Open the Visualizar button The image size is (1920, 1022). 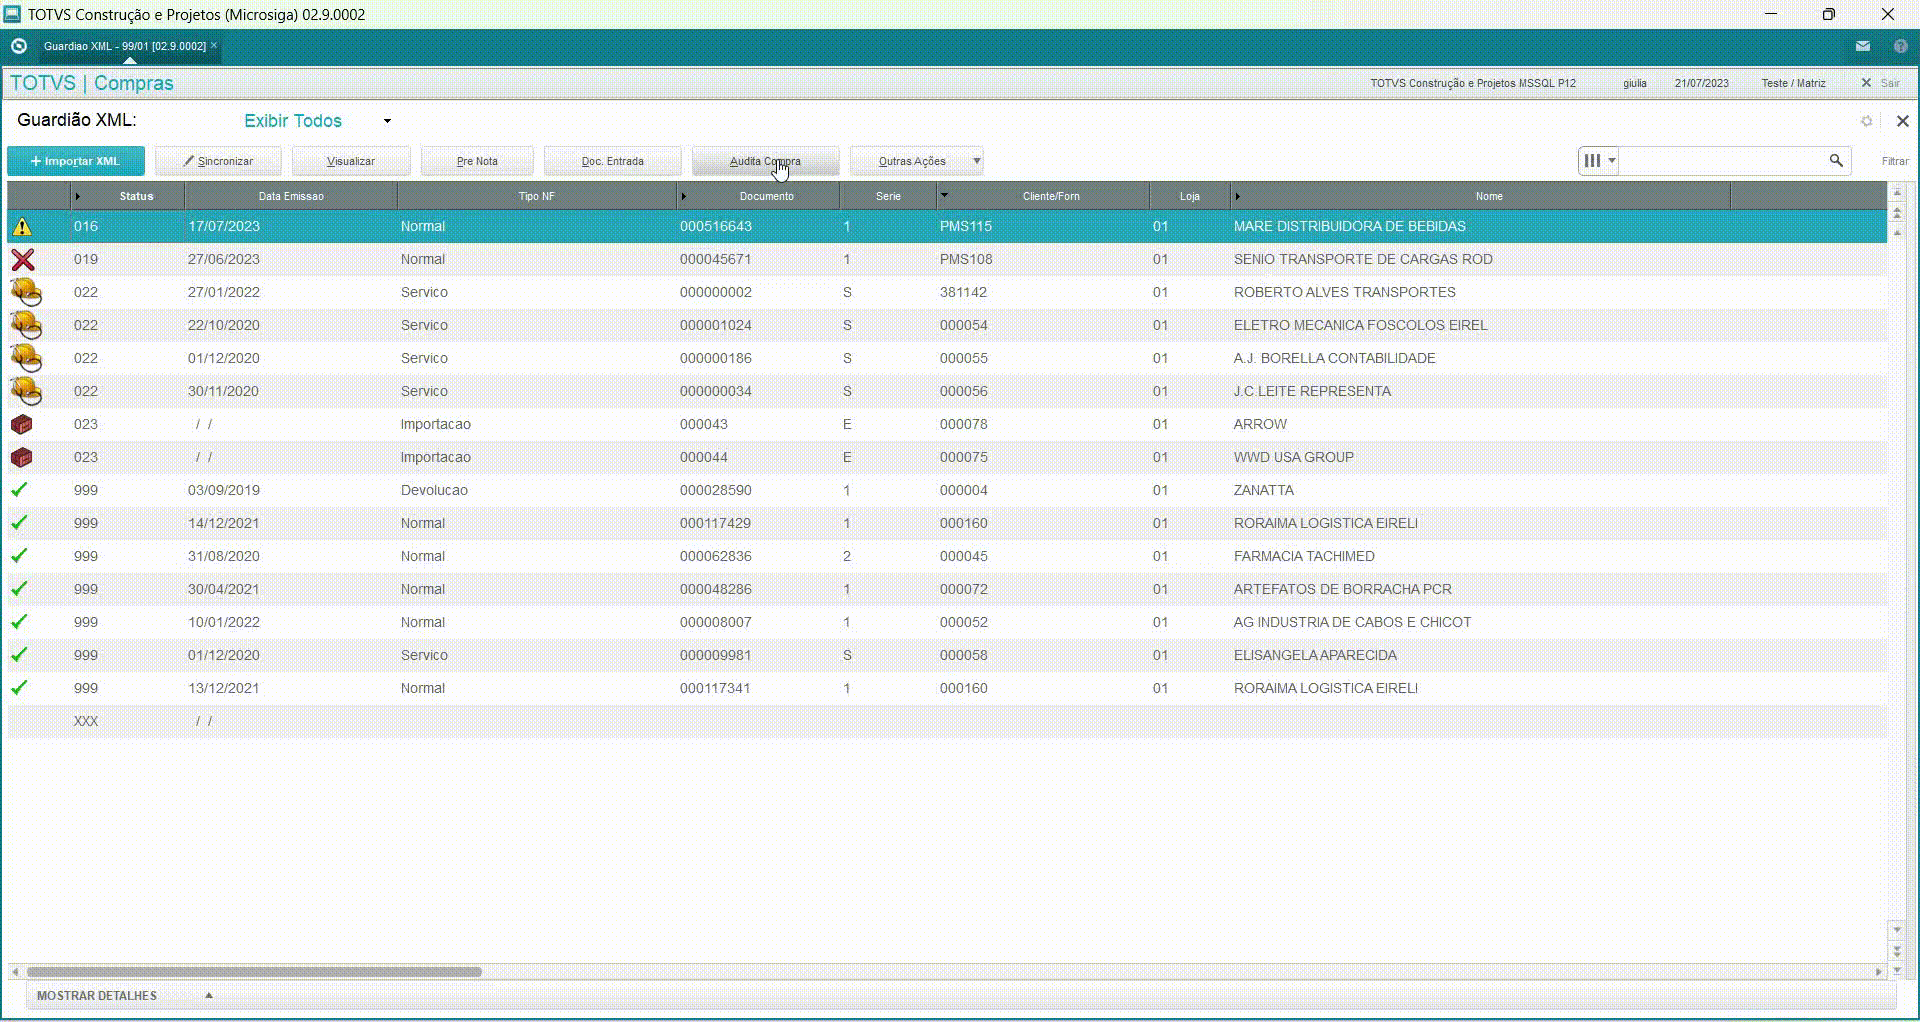click(351, 161)
